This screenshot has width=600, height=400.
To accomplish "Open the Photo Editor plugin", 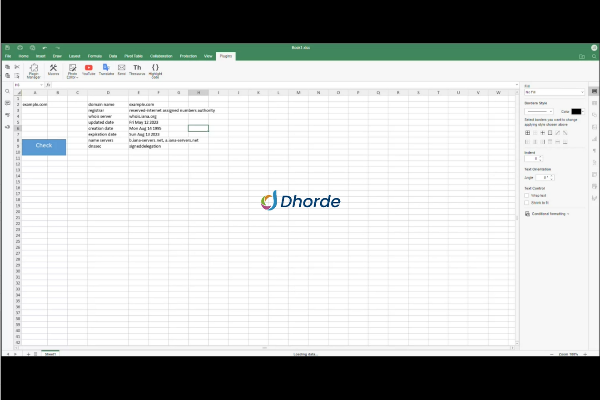I will point(71,69).
